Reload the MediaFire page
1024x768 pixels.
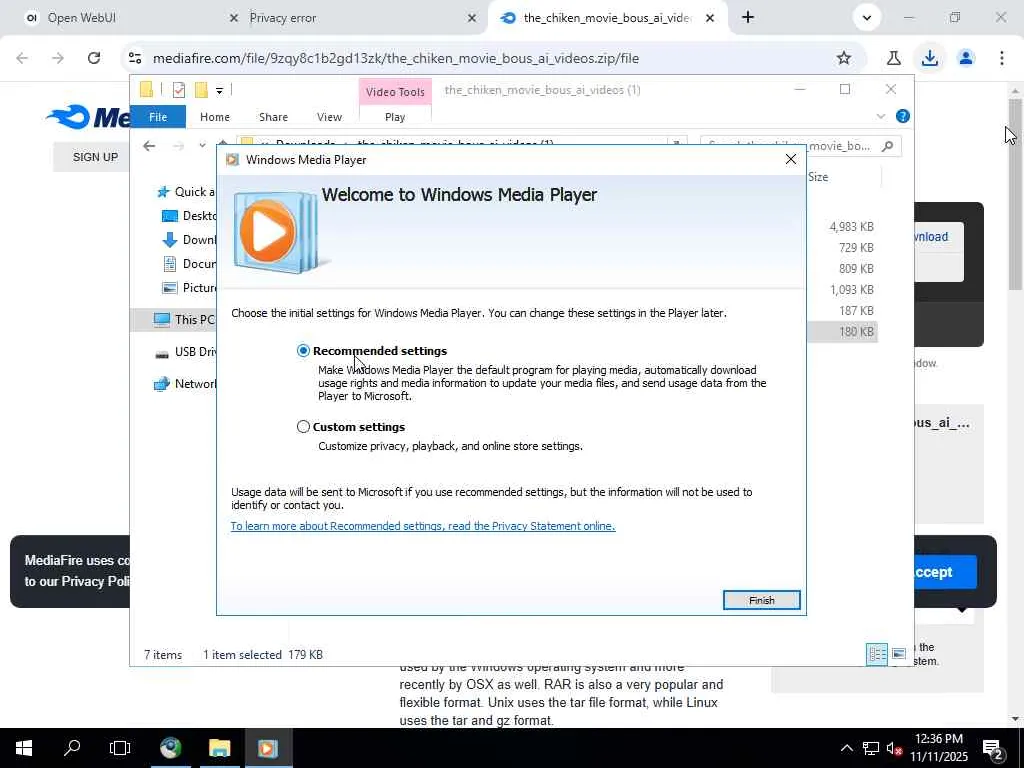[x=94, y=58]
